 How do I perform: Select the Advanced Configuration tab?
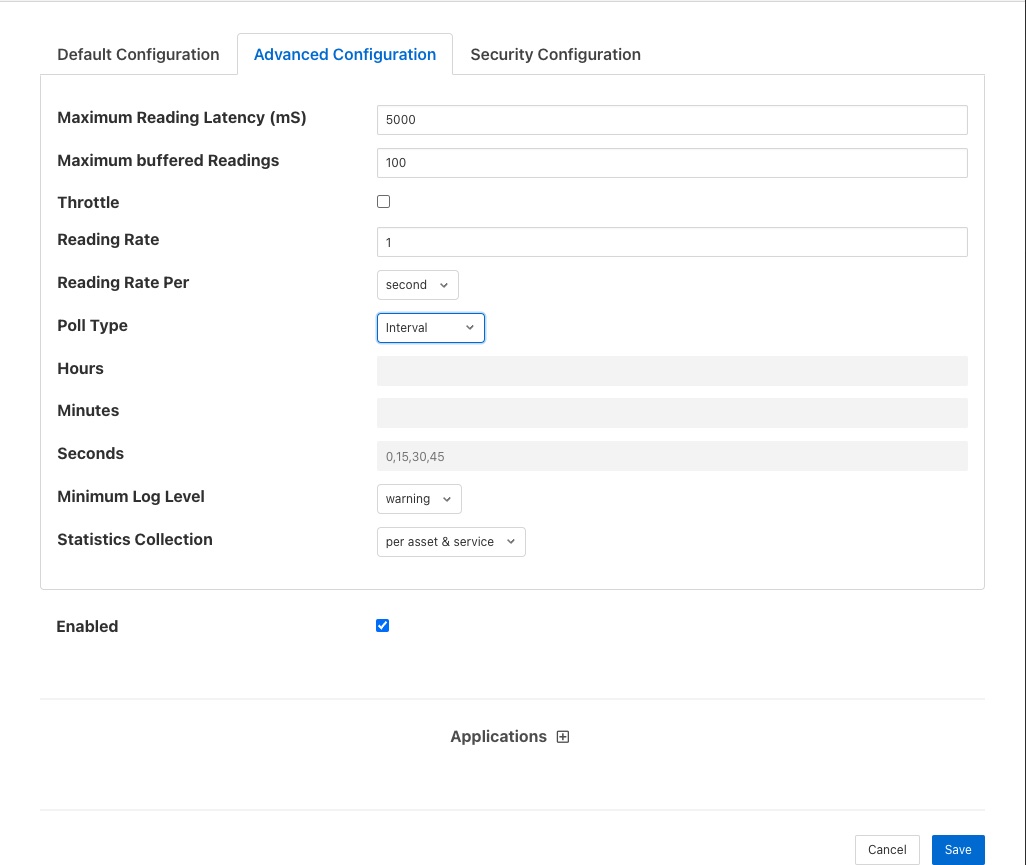click(x=345, y=55)
